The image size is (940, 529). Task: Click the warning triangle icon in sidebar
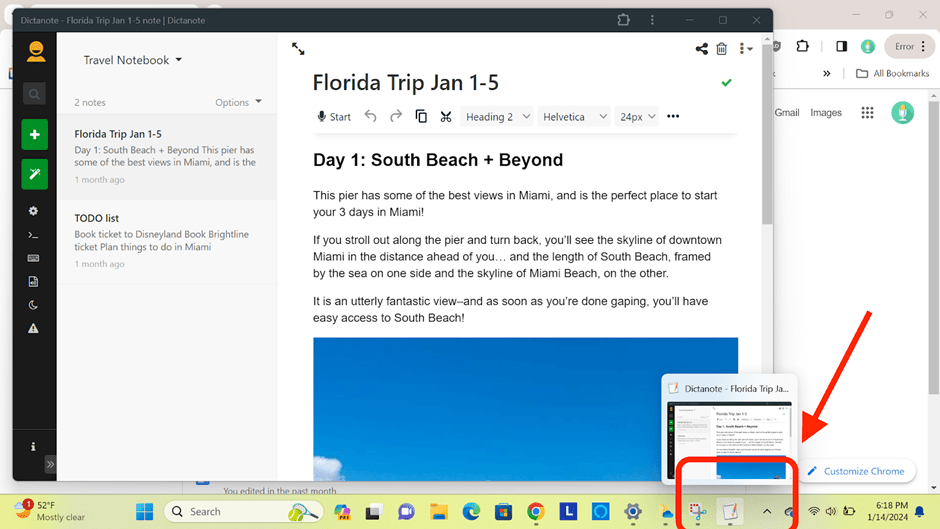(x=34, y=329)
